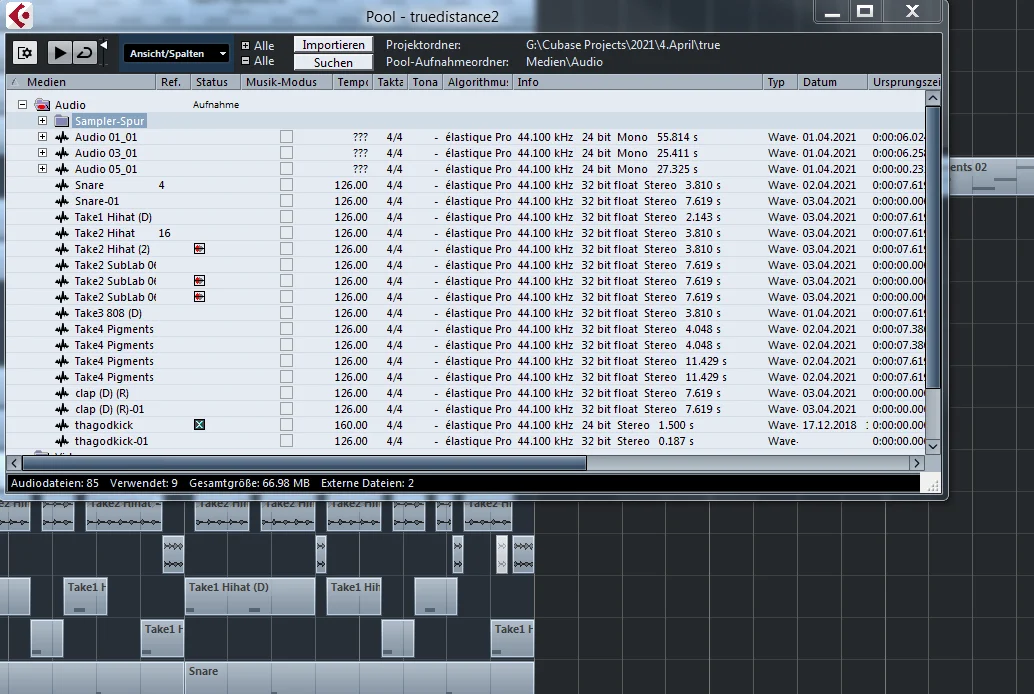
Task: Enable Musik-Modus for Take3 808 (D)
Action: [286, 313]
